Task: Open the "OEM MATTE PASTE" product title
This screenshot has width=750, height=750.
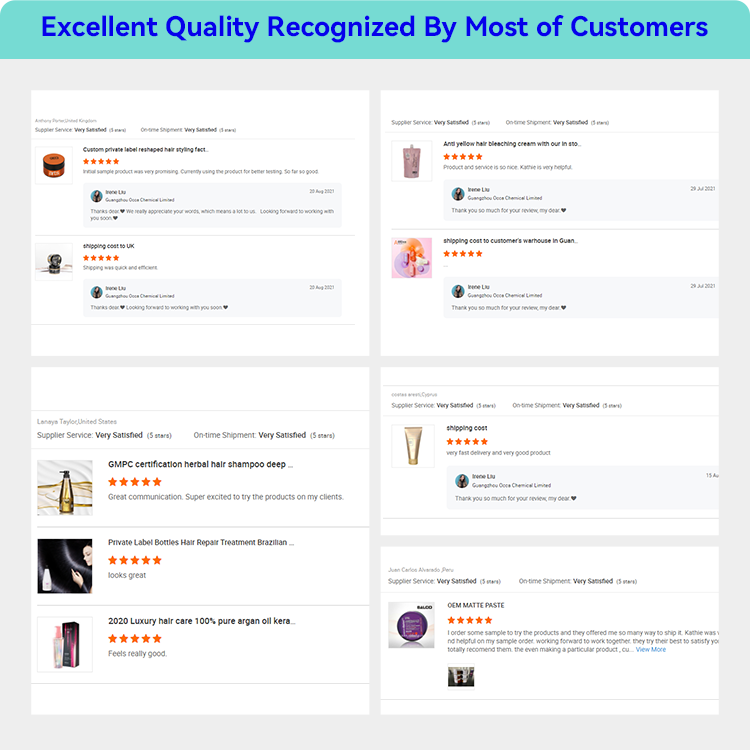Action: [x=476, y=605]
